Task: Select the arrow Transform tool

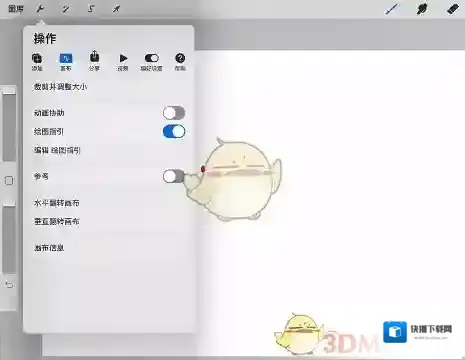Action: [x=116, y=9]
